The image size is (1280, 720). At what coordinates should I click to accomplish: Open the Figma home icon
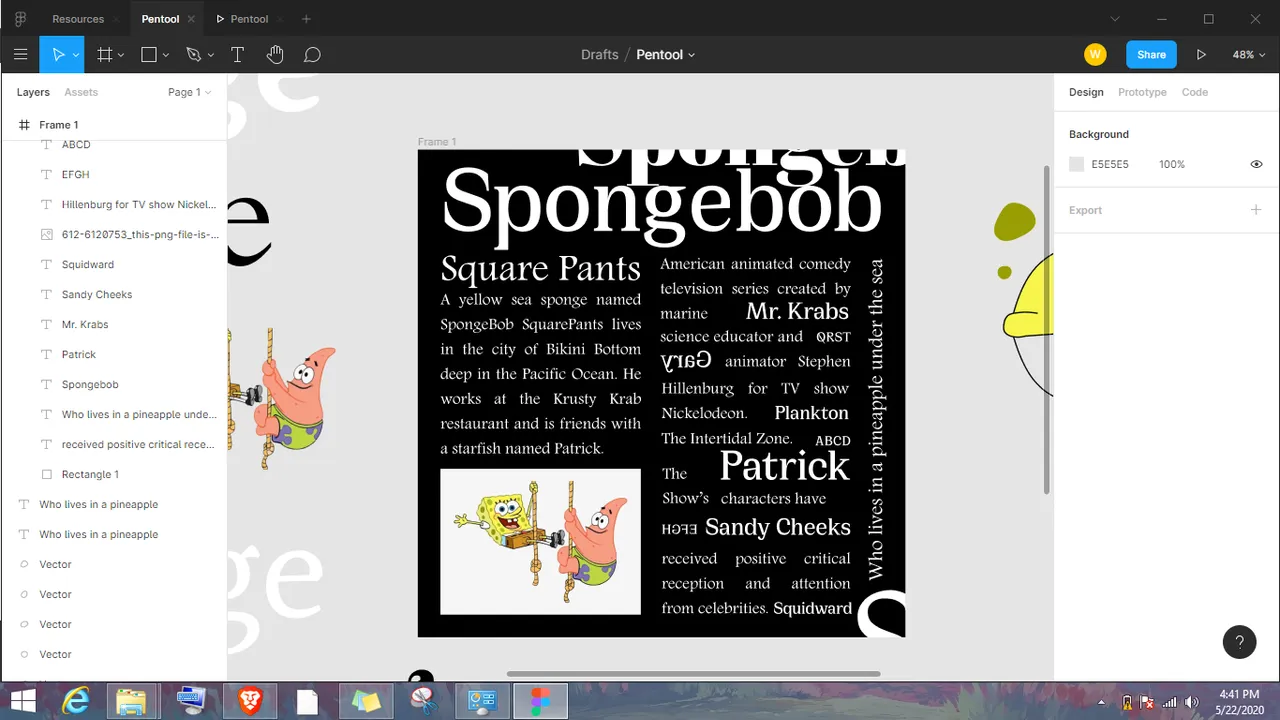tap(20, 19)
